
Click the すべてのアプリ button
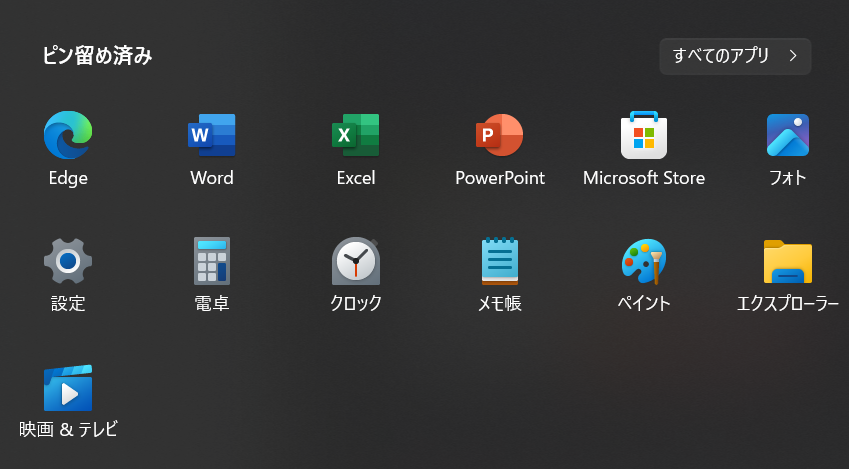pos(735,56)
